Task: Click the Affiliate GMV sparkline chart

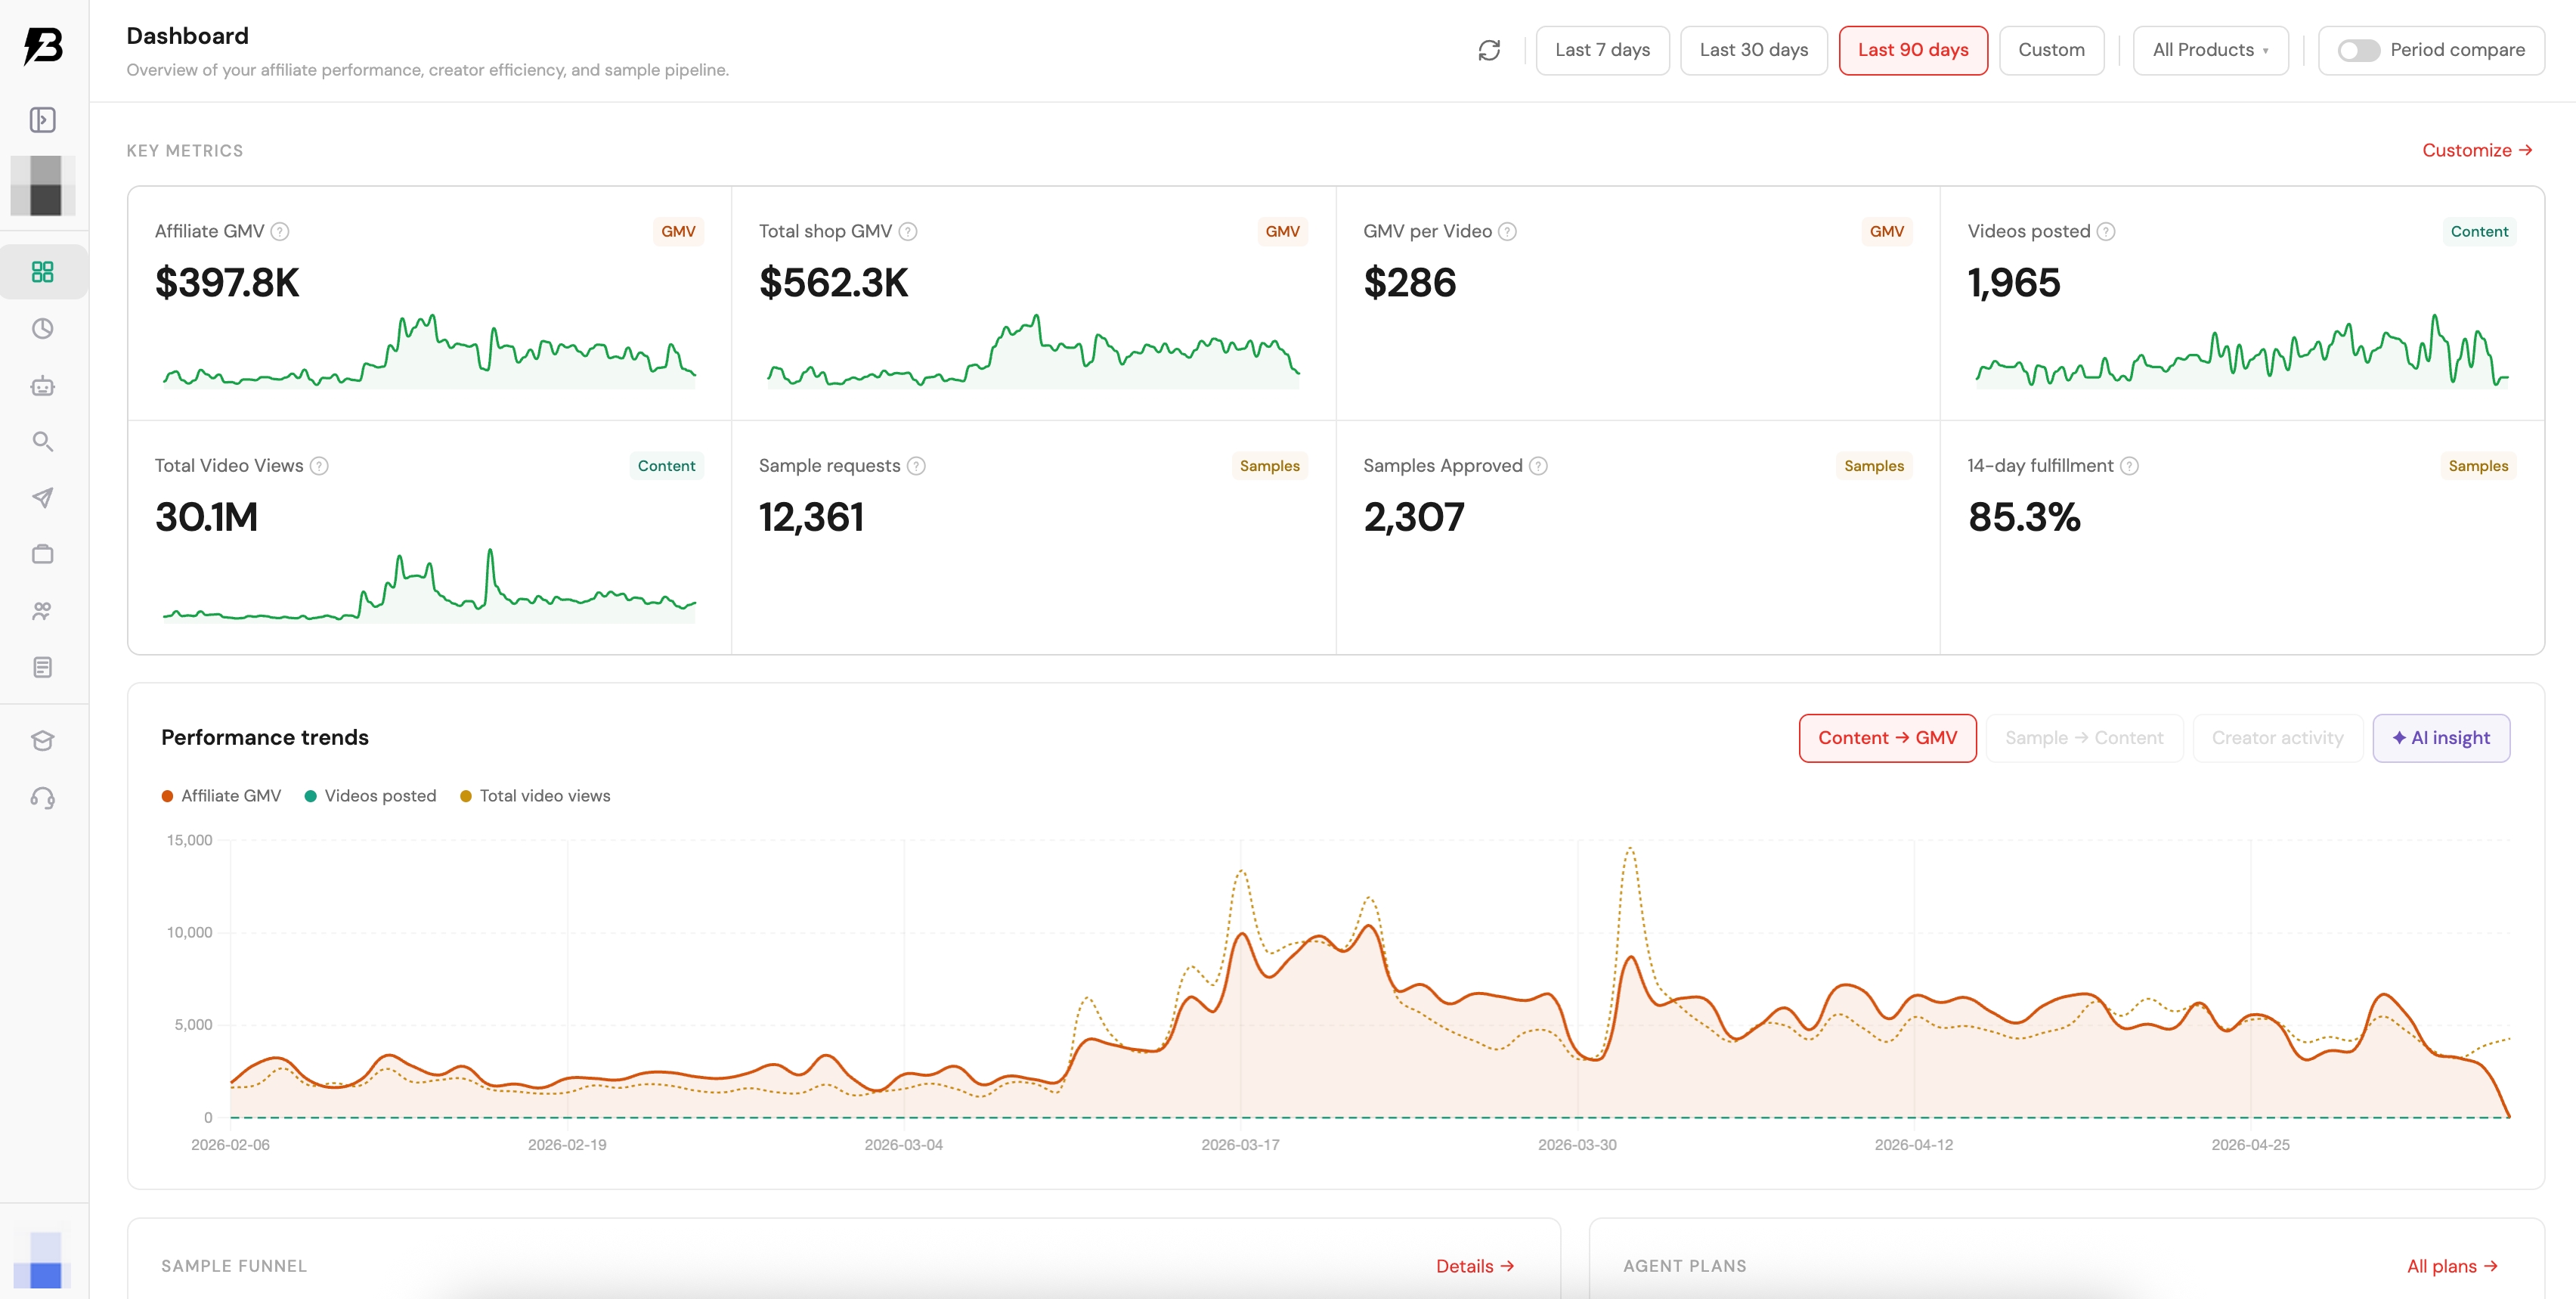Action: (429, 352)
